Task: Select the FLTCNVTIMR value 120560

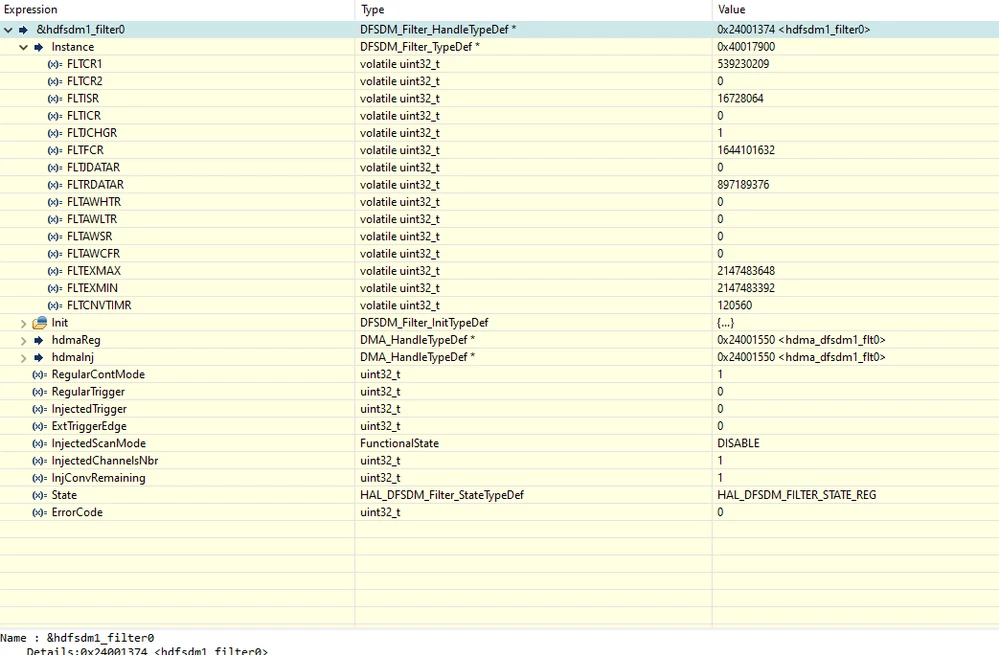Action: pyautogui.click(x=735, y=305)
